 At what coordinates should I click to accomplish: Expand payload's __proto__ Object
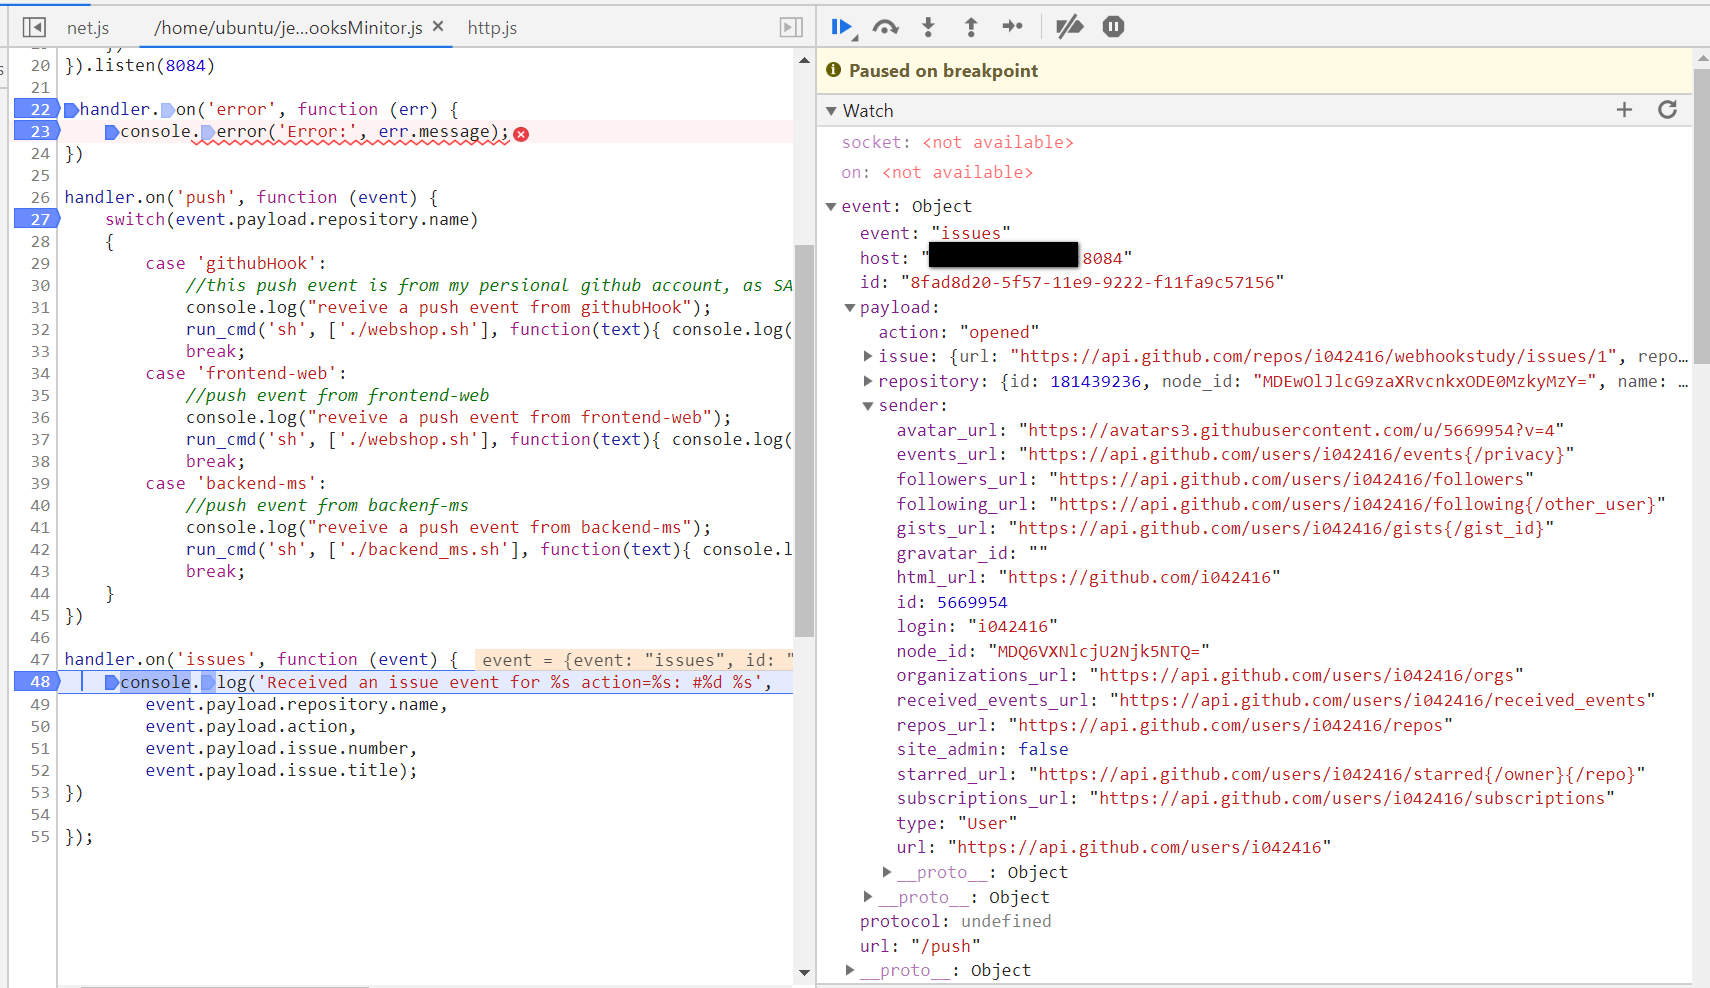coord(868,897)
